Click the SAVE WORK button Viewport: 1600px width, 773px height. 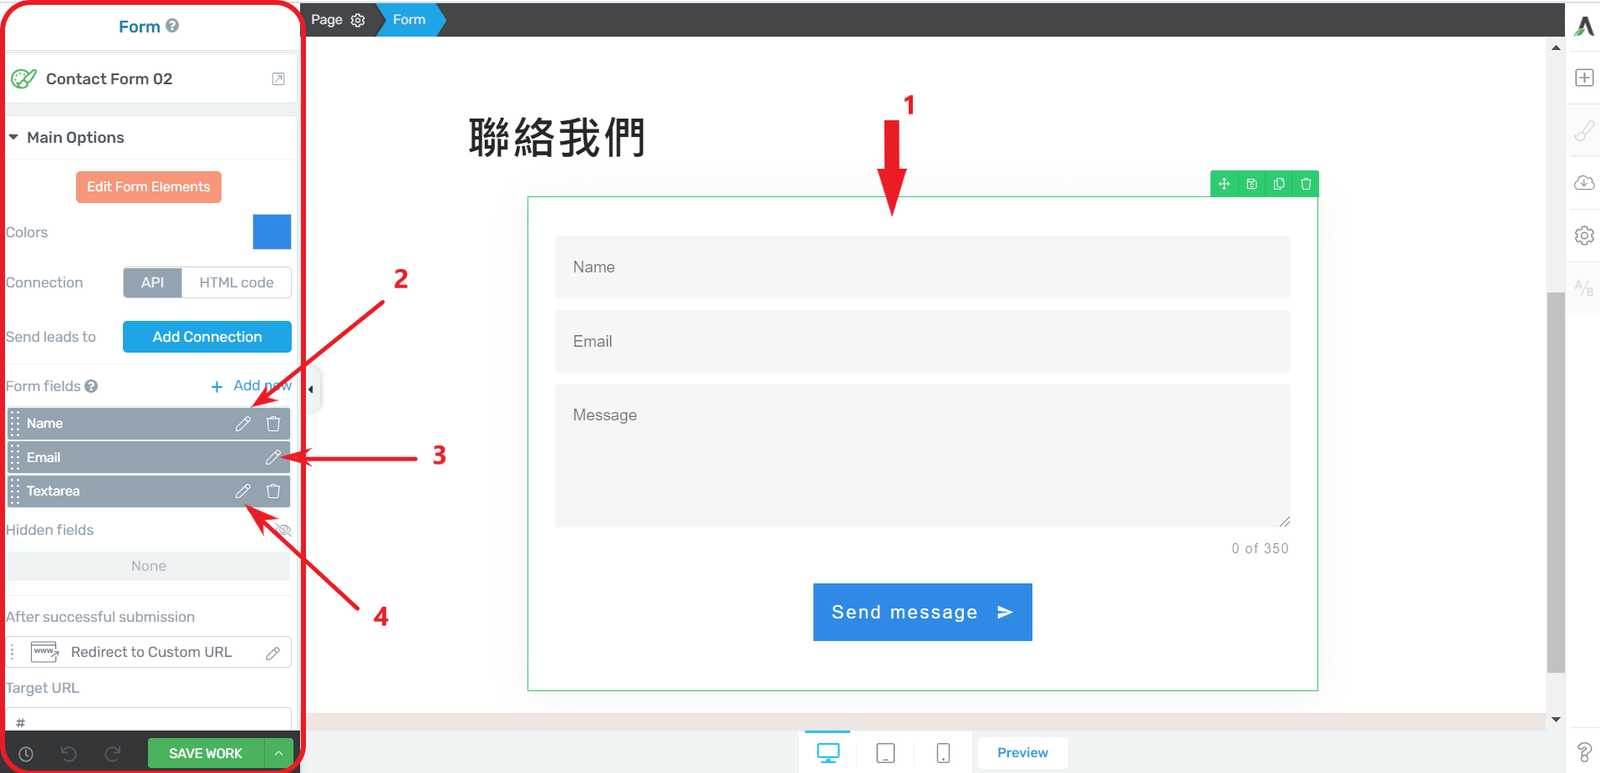point(206,754)
